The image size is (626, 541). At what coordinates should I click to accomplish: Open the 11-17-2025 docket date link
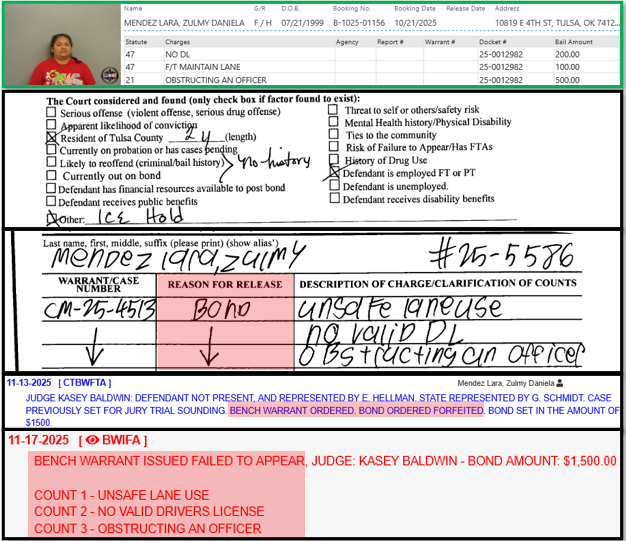tap(39, 440)
